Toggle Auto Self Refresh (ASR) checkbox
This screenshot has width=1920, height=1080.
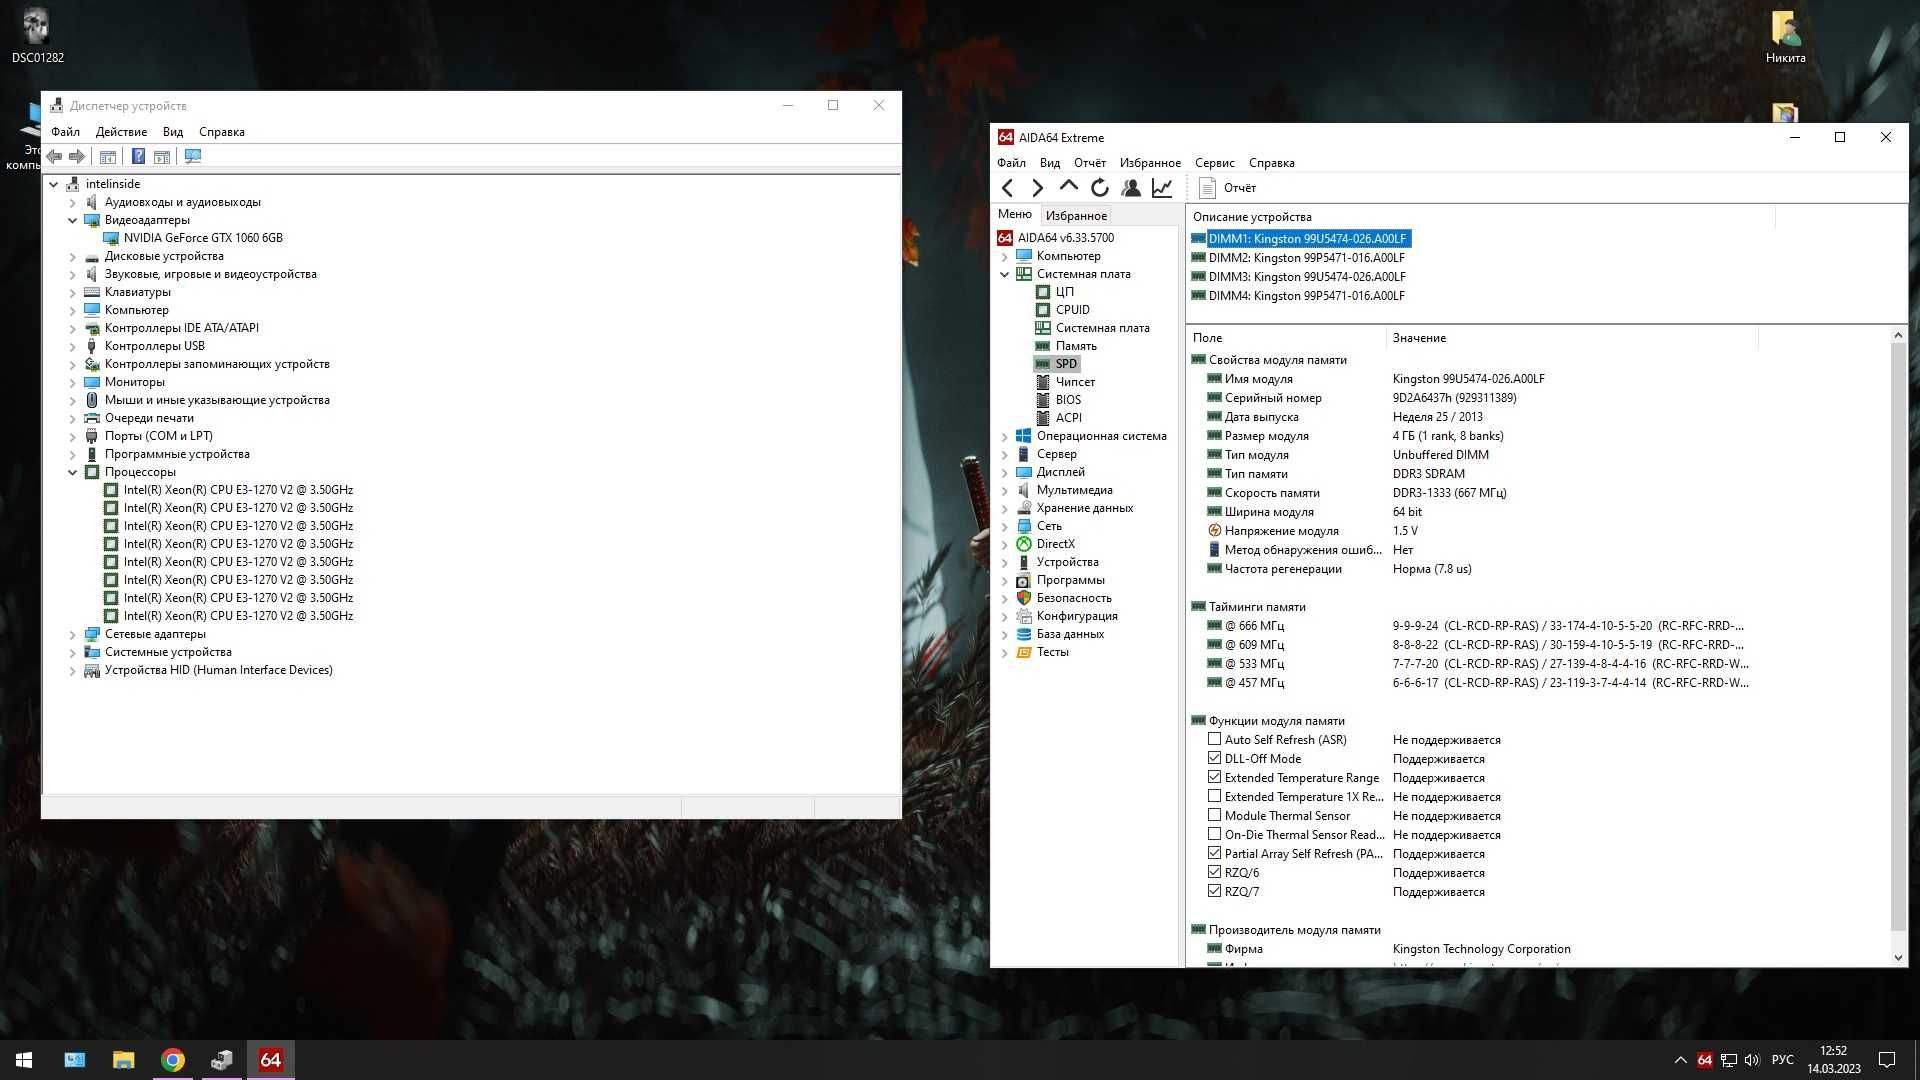(1214, 739)
